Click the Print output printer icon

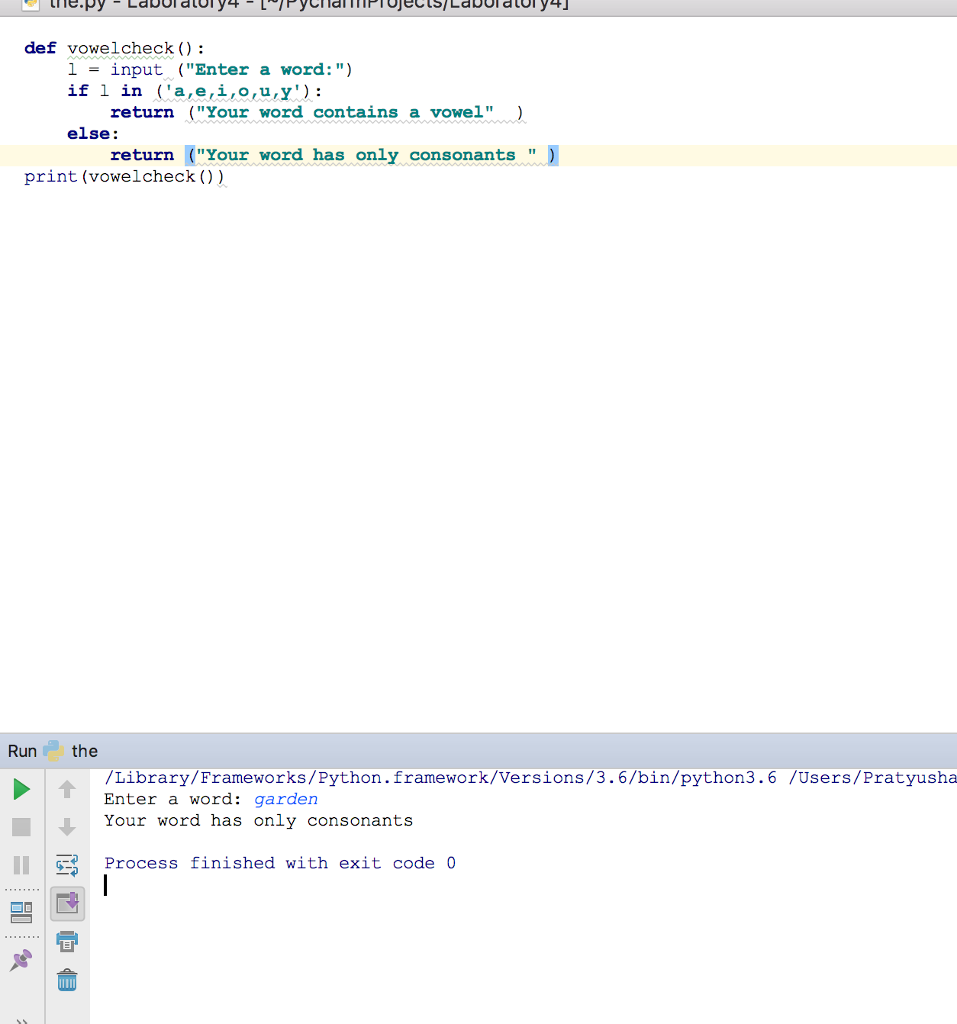click(x=67, y=942)
